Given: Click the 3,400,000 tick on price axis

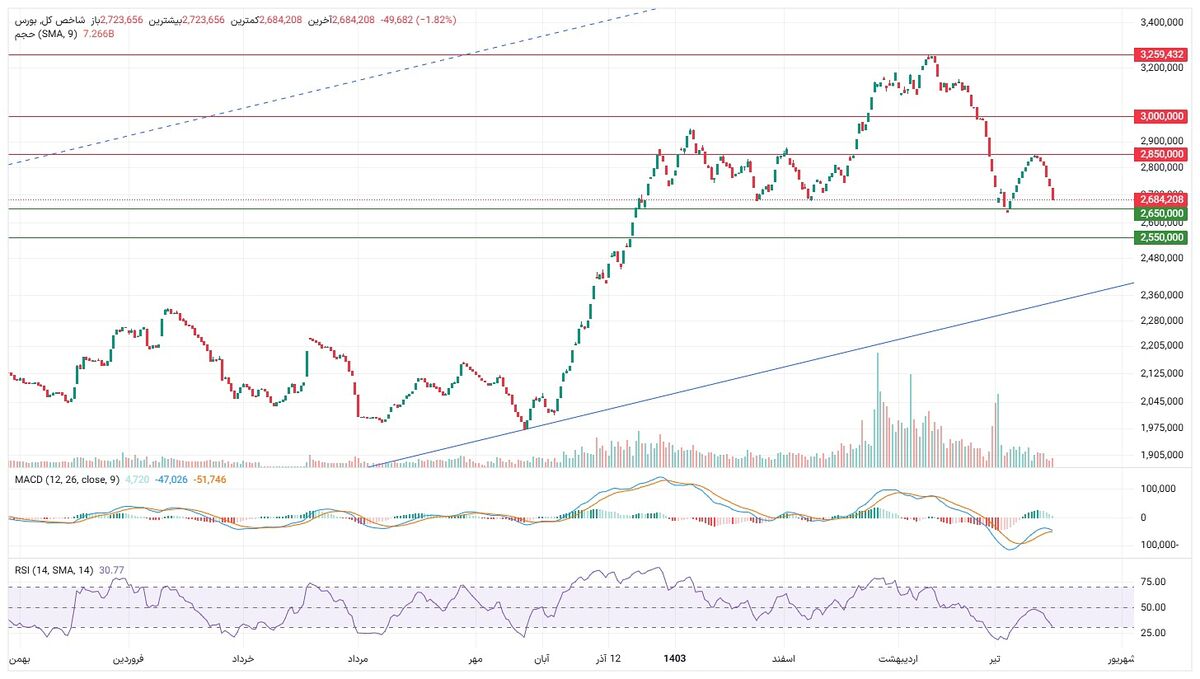Looking at the screenshot, I should 1162,22.
